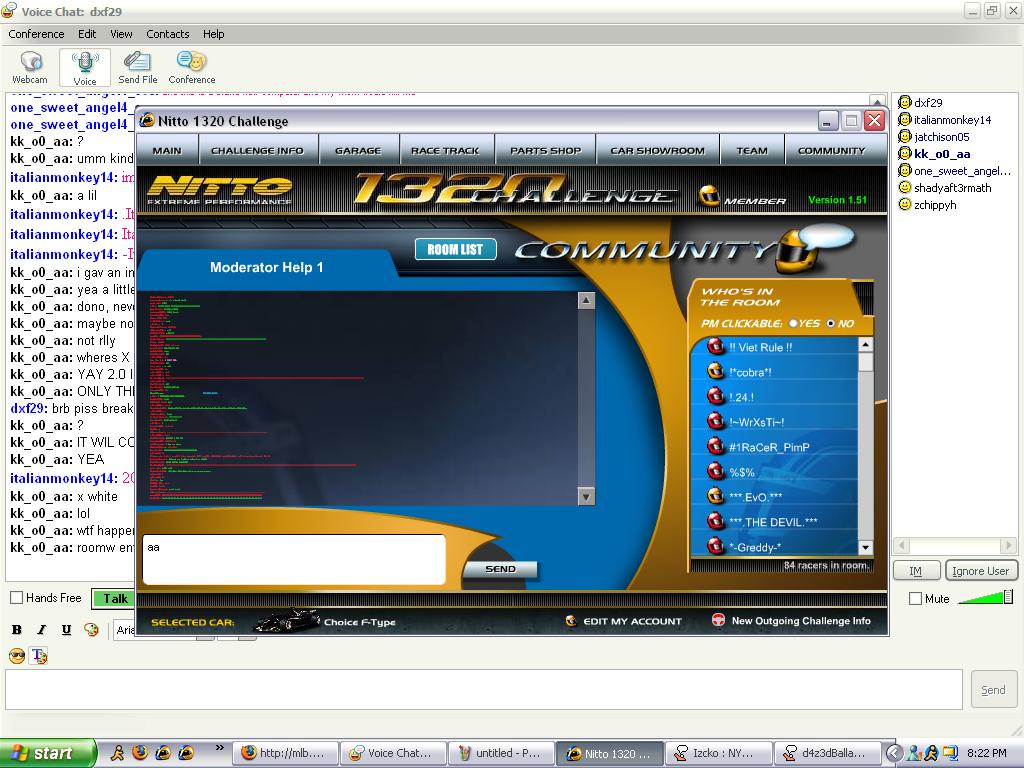Click the Edit My Account helmet icon
Image resolution: width=1024 pixels, height=768 pixels.
[571, 620]
